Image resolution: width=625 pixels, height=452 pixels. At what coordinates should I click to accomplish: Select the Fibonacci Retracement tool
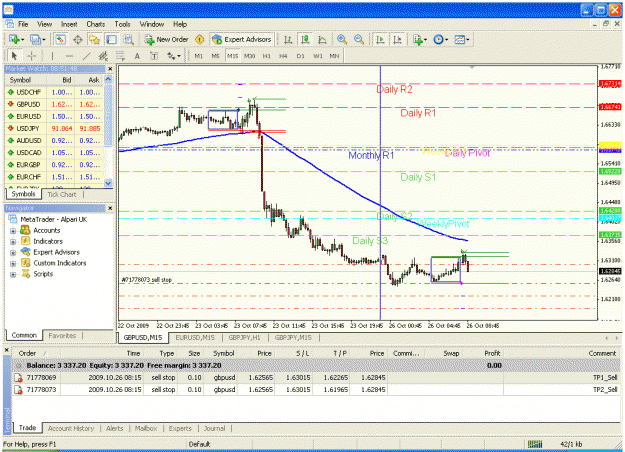120,56
